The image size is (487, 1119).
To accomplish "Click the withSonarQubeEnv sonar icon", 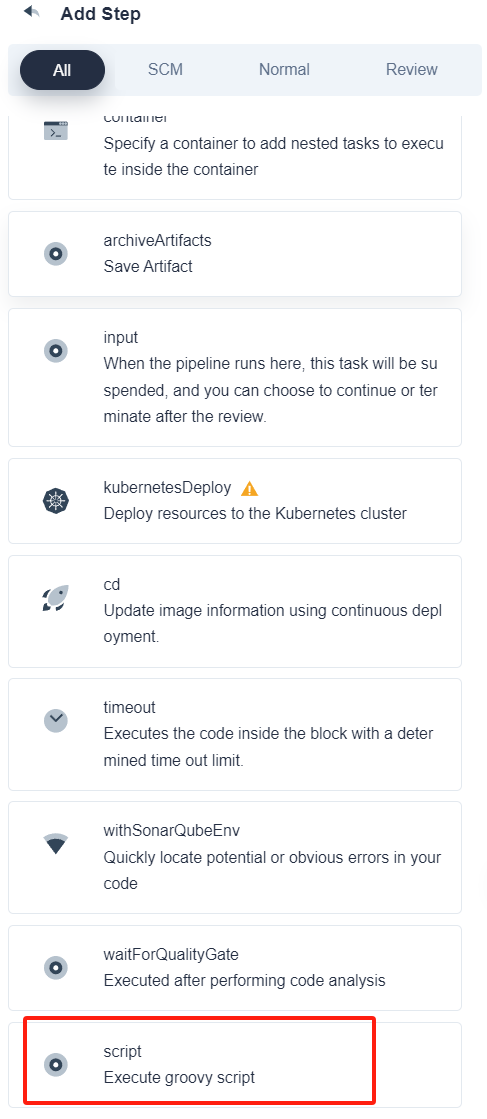I will (x=56, y=844).
